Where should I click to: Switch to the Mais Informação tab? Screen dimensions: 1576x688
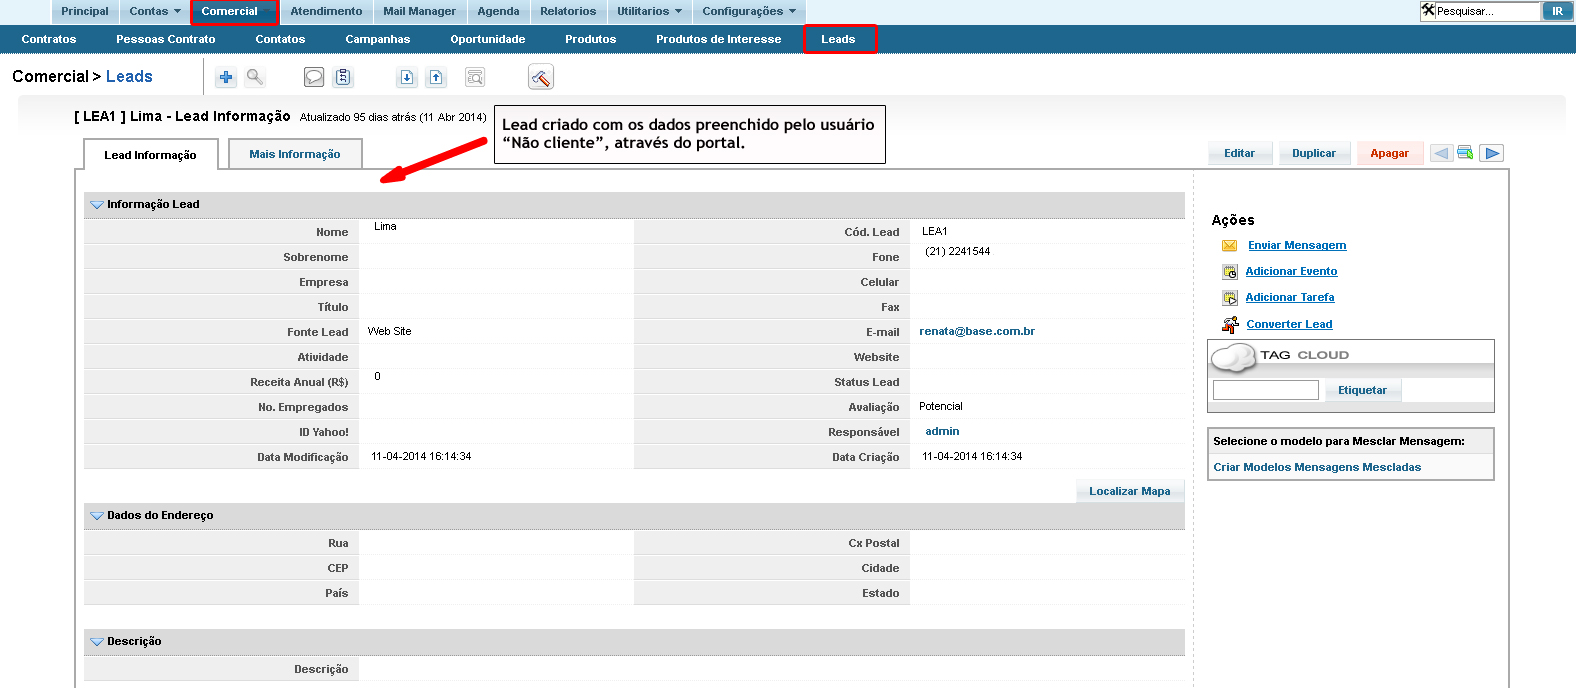pos(295,154)
